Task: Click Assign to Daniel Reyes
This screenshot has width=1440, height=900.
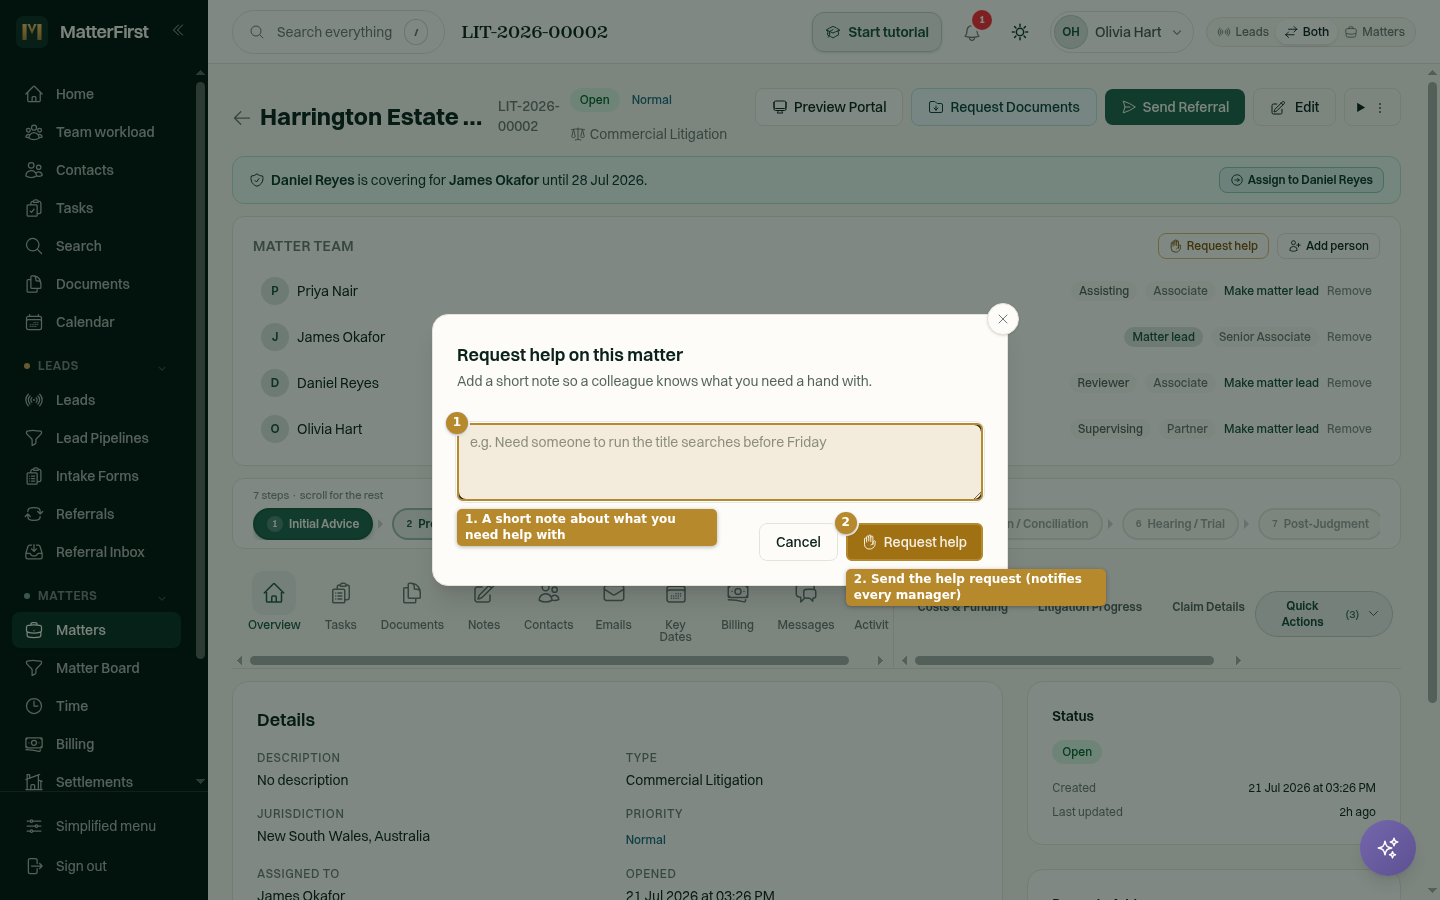Action: tap(1302, 180)
